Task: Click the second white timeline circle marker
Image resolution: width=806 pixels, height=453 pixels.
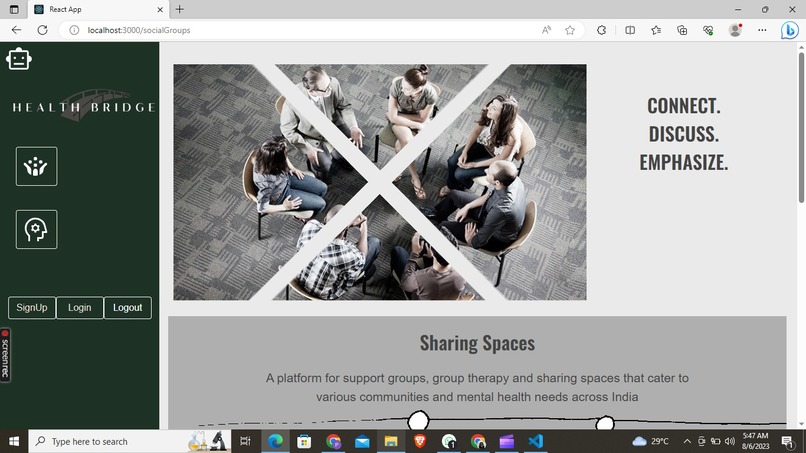Action: pyautogui.click(x=605, y=423)
